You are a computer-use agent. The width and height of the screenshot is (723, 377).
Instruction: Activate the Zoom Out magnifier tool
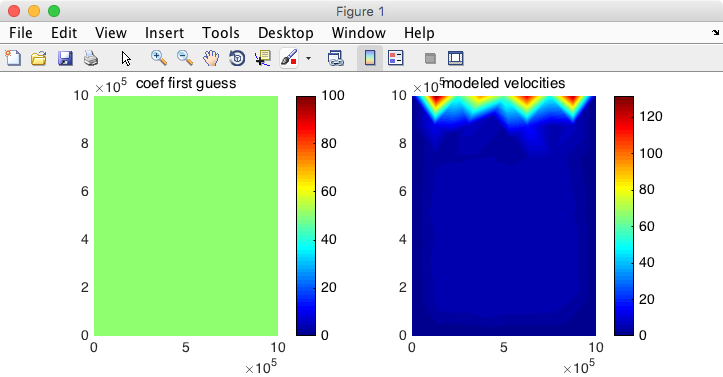pos(185,58)
